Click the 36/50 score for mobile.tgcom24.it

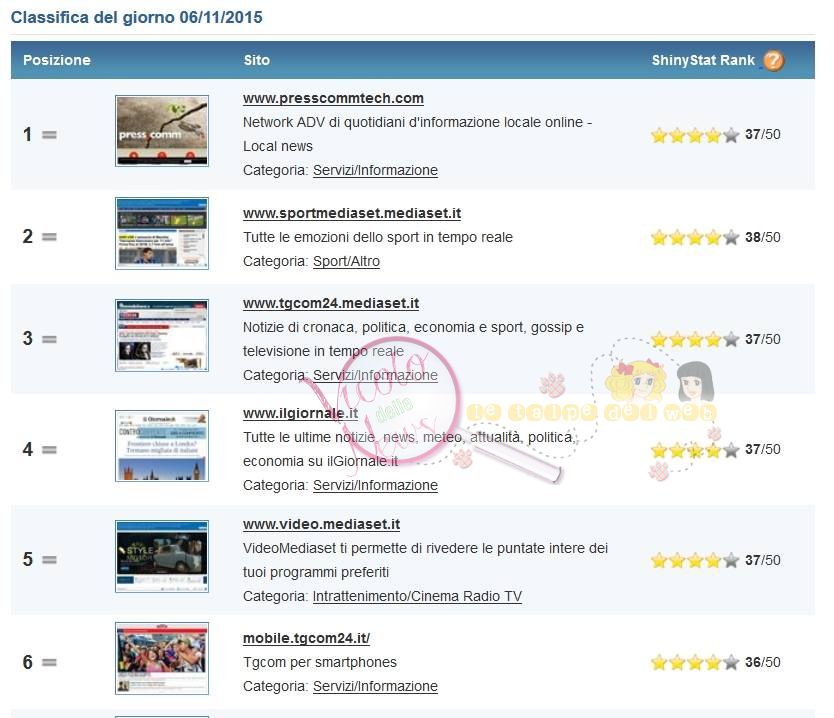(x=763, y=662)
